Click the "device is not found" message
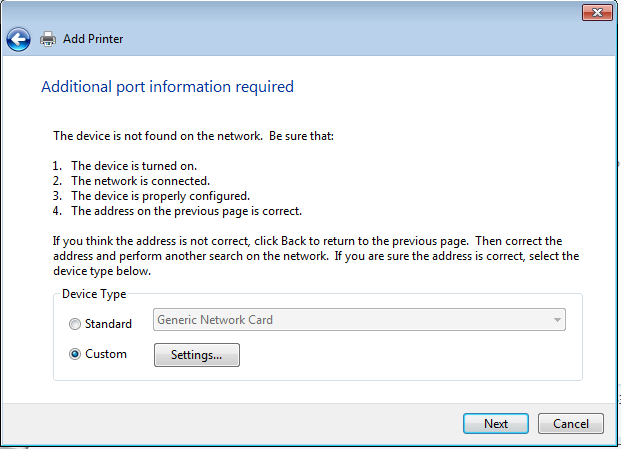 (x=192, y=135)
